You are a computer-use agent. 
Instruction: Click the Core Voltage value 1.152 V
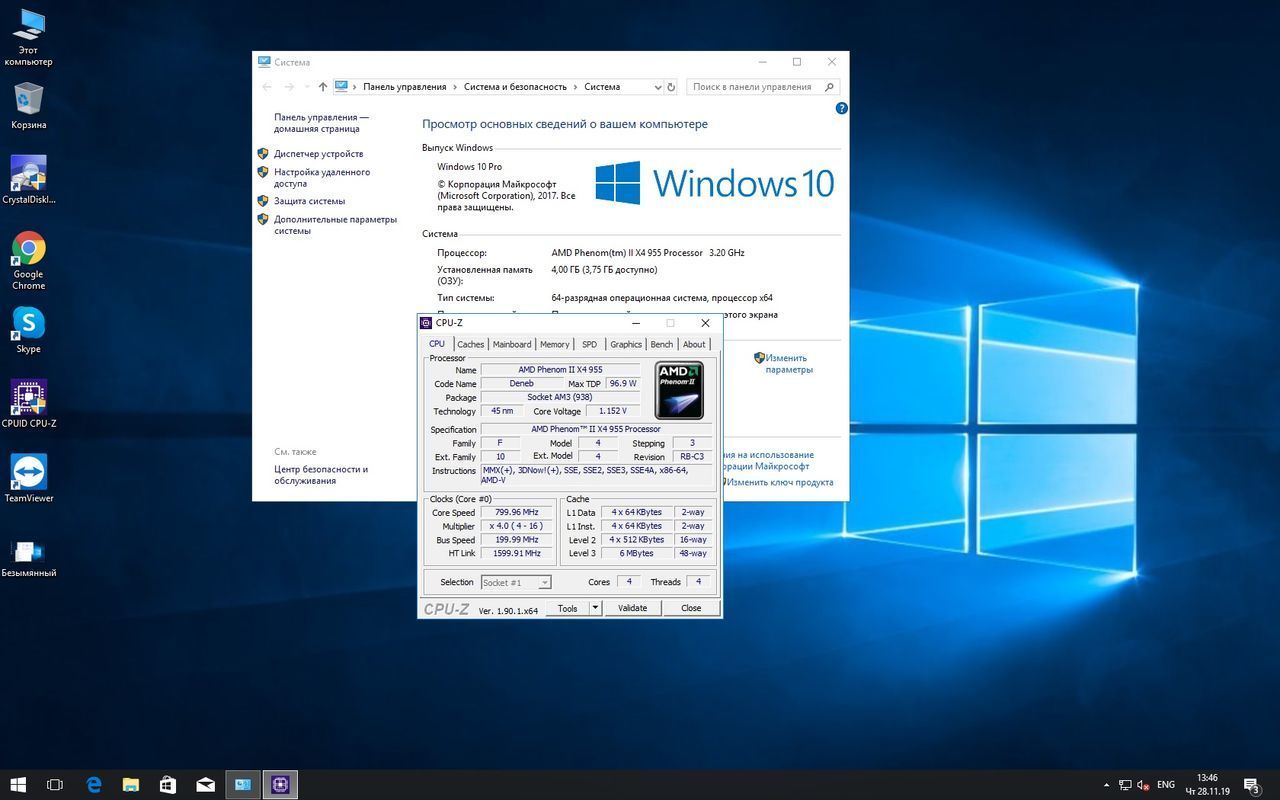coord(612,411)
